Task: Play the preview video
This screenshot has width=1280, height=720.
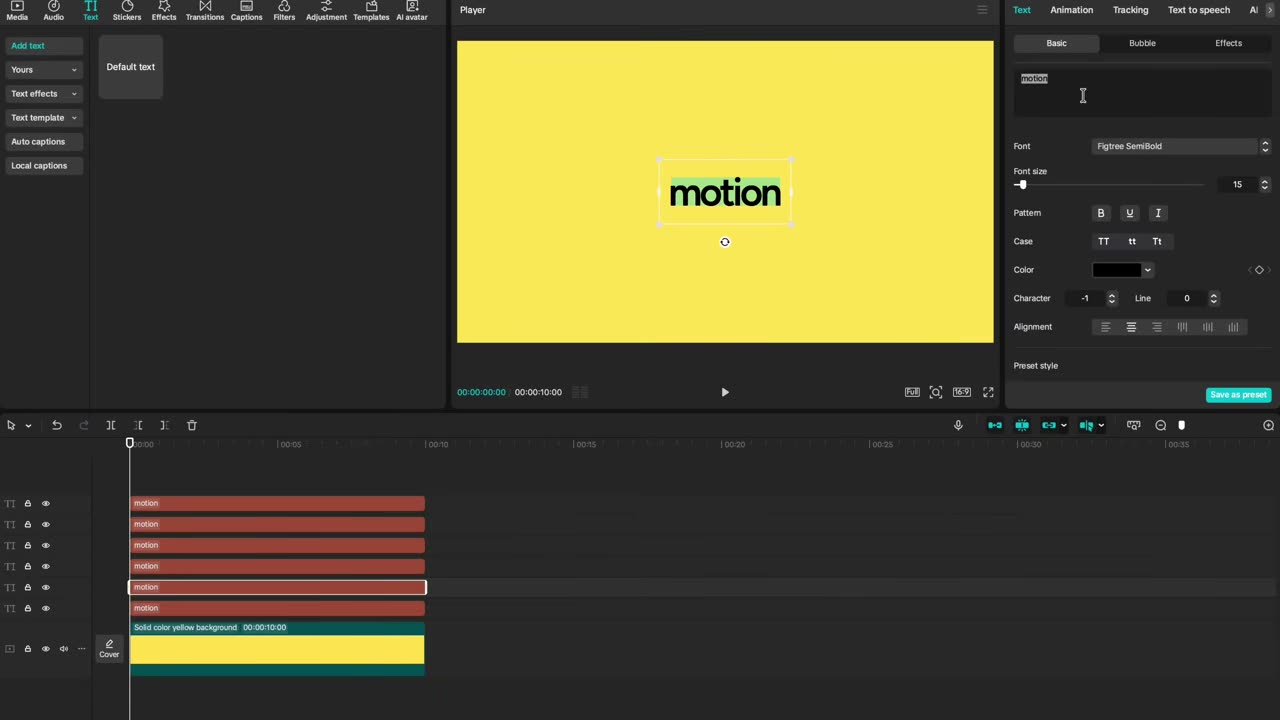Action: pos(725,392)
